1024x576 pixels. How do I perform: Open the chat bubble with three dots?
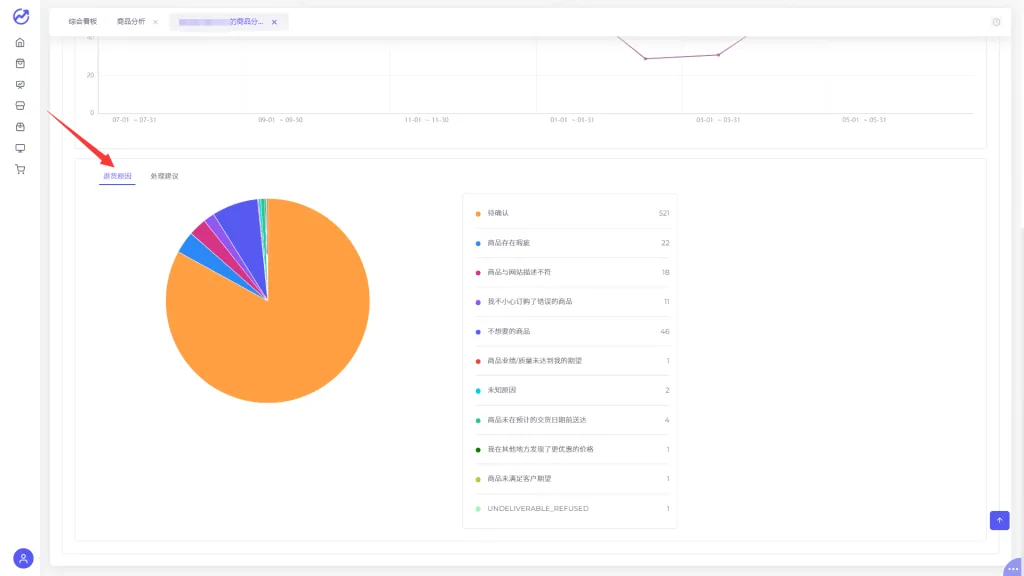tap(1013, 568)
